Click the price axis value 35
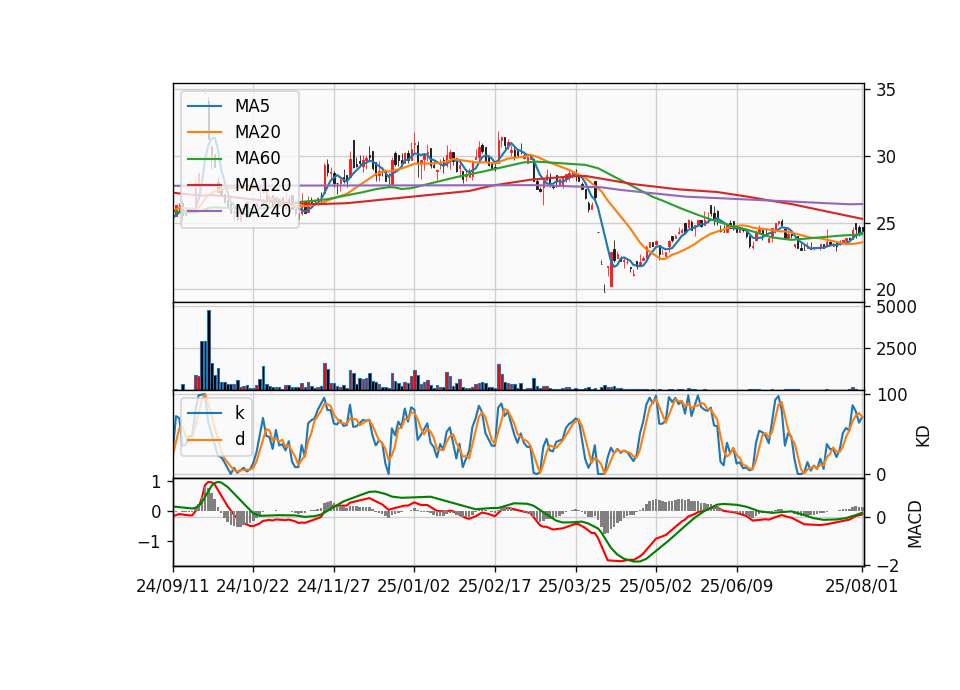The width and height of the screenshot is (960, 690). pyautogui.click(x=886, y=90)
